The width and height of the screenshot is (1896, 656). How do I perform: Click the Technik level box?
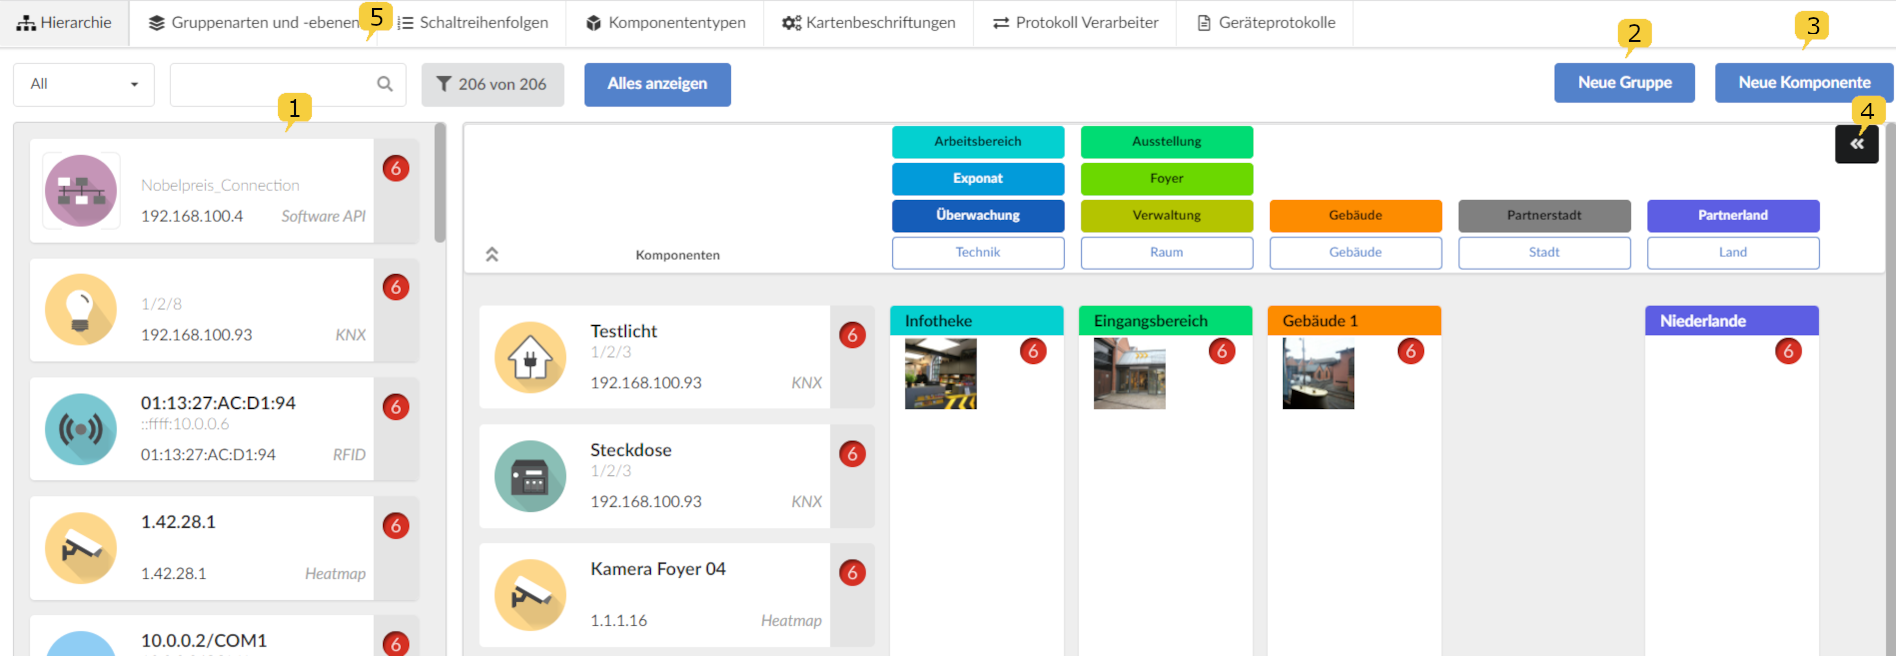coord(978,253)
